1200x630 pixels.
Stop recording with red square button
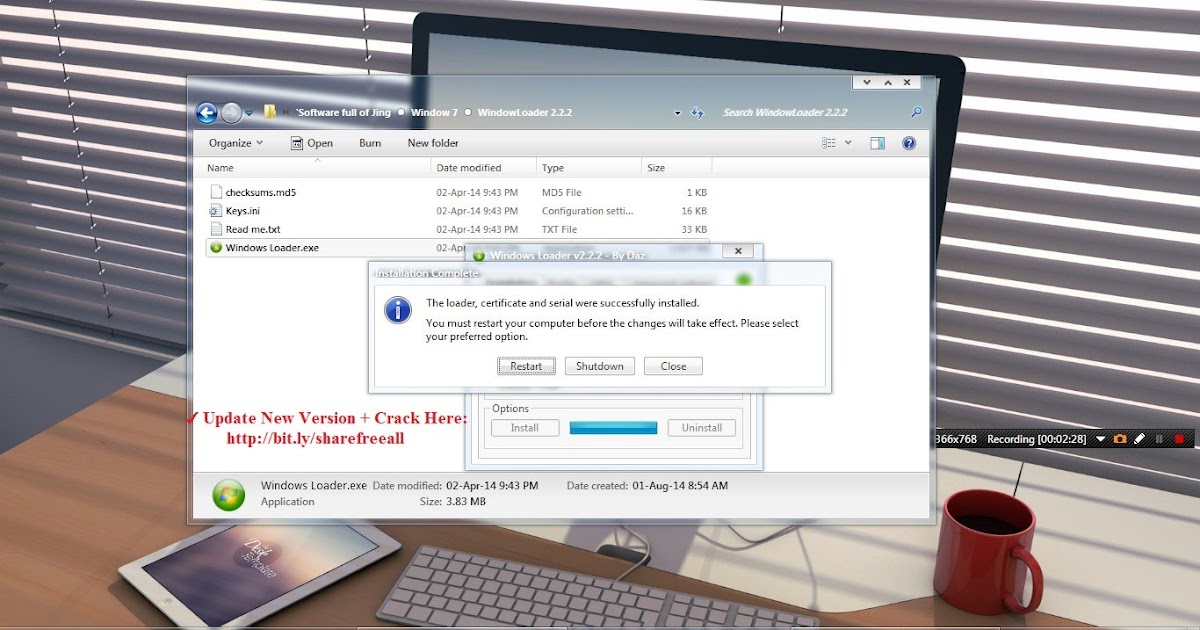[x=1179, y=439]
